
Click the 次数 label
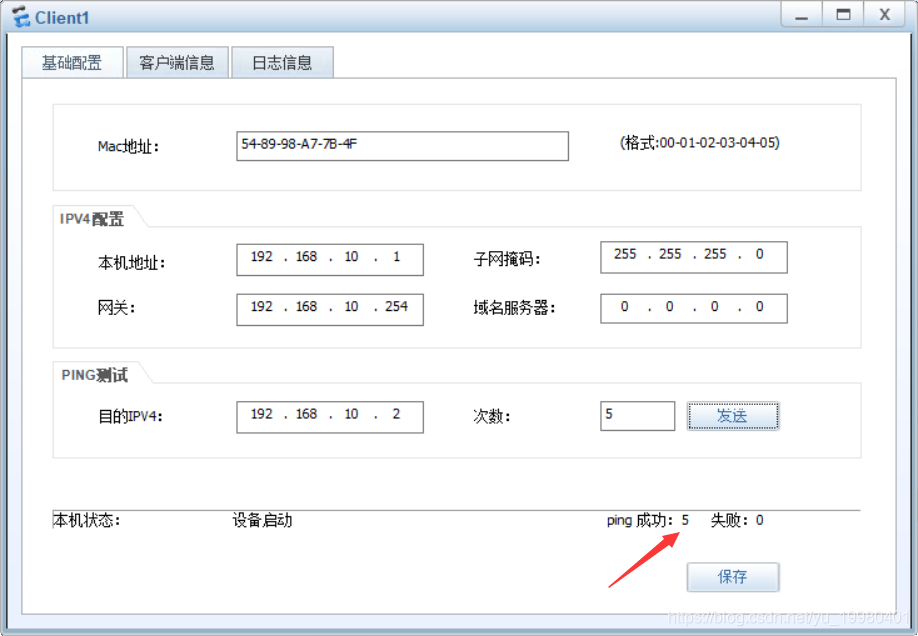pos(492,416)
